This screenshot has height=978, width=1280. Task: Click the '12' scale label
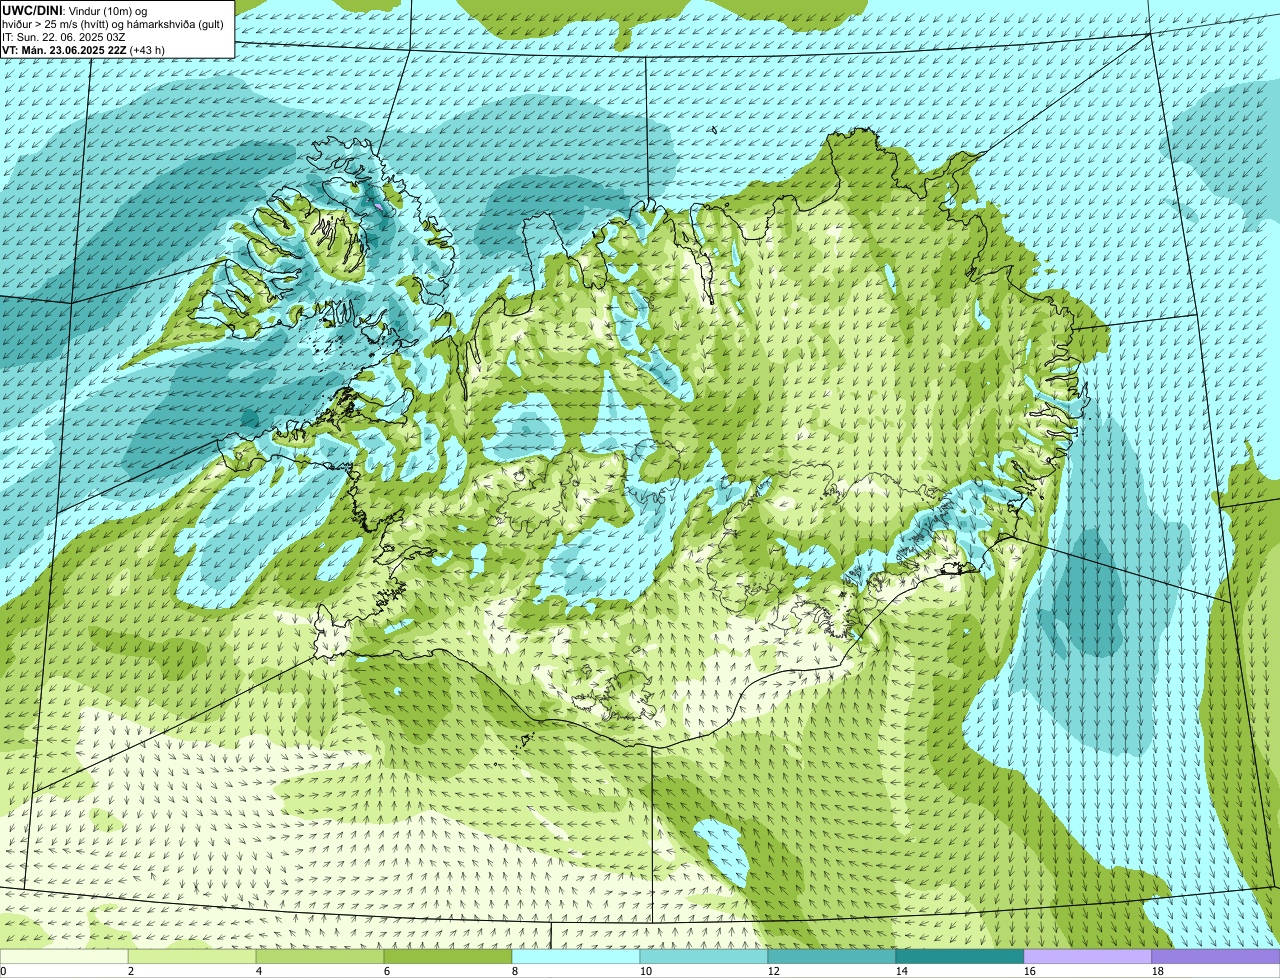click(774, 971)
